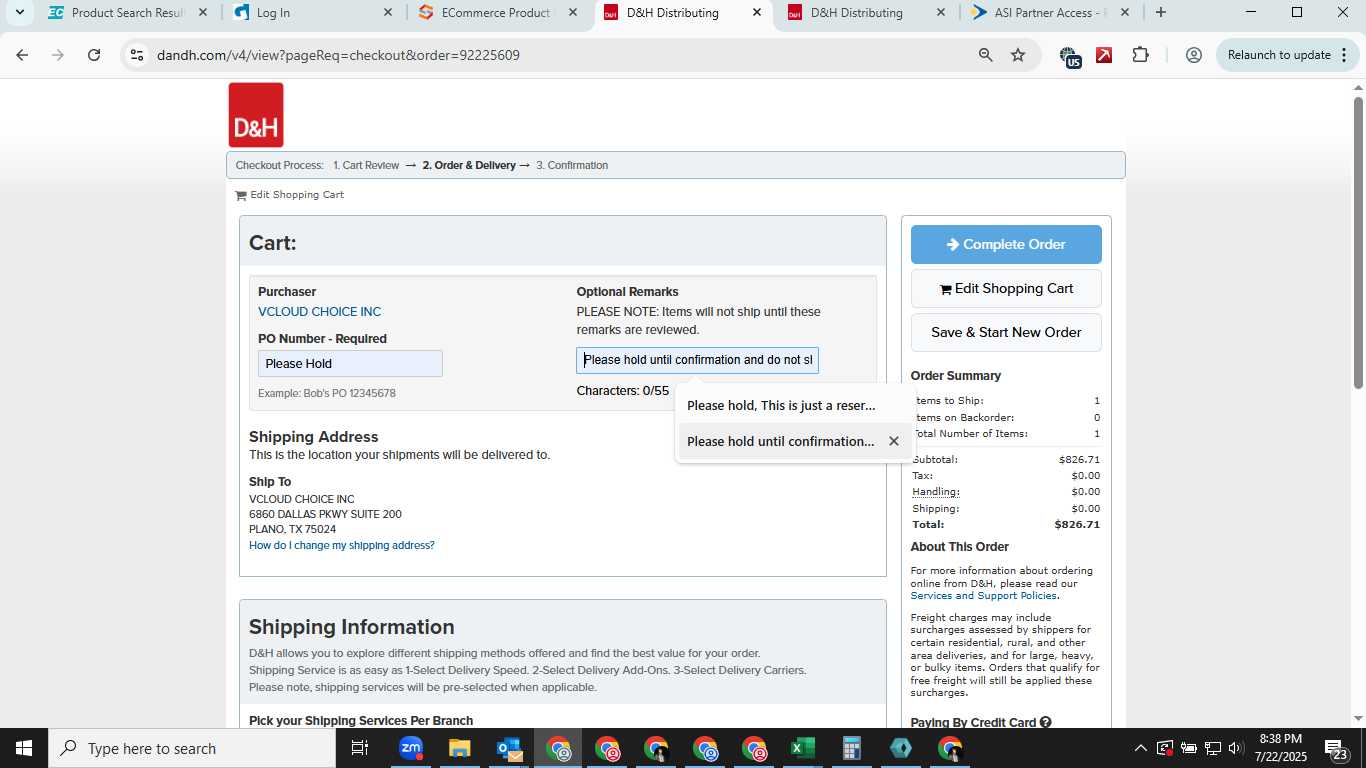Image resolution: width=1366 pixels, height=768 pixels.
Task: Click the Optional Remarks text field
Action: pyautogui.click(x=697, y=360)
